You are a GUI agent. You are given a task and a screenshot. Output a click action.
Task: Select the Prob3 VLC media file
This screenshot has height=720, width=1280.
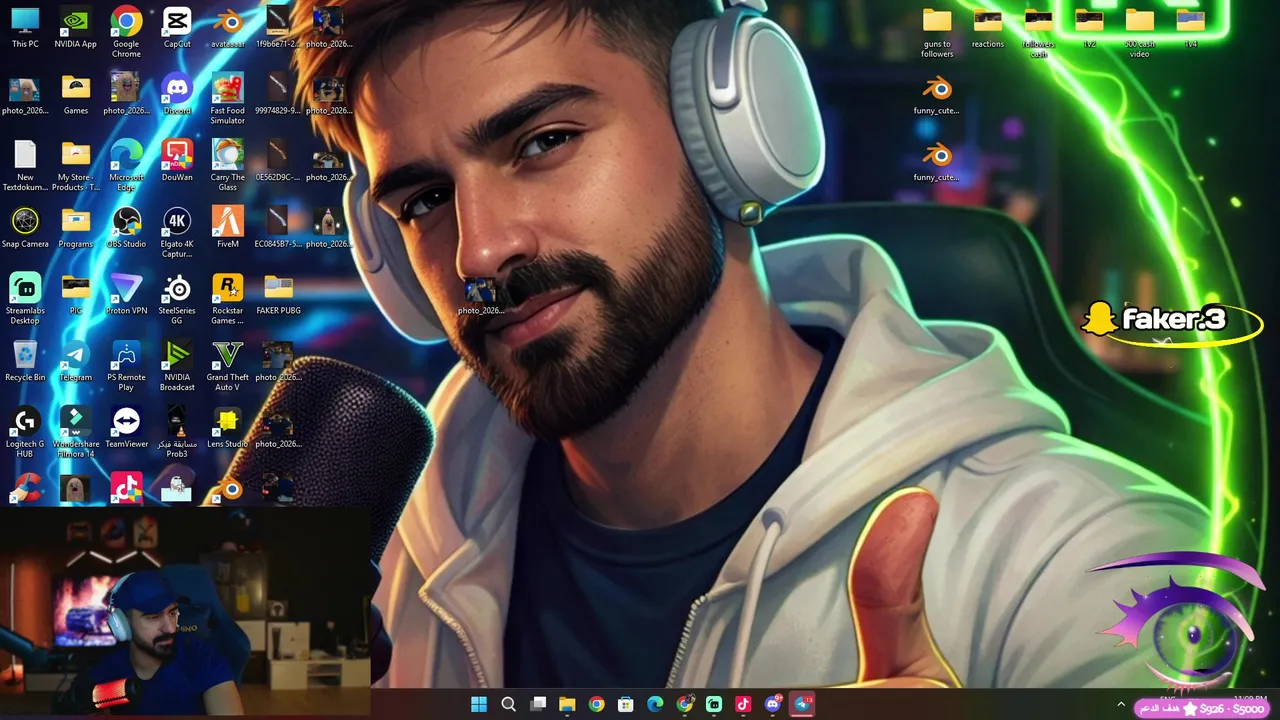click(177, 433)
